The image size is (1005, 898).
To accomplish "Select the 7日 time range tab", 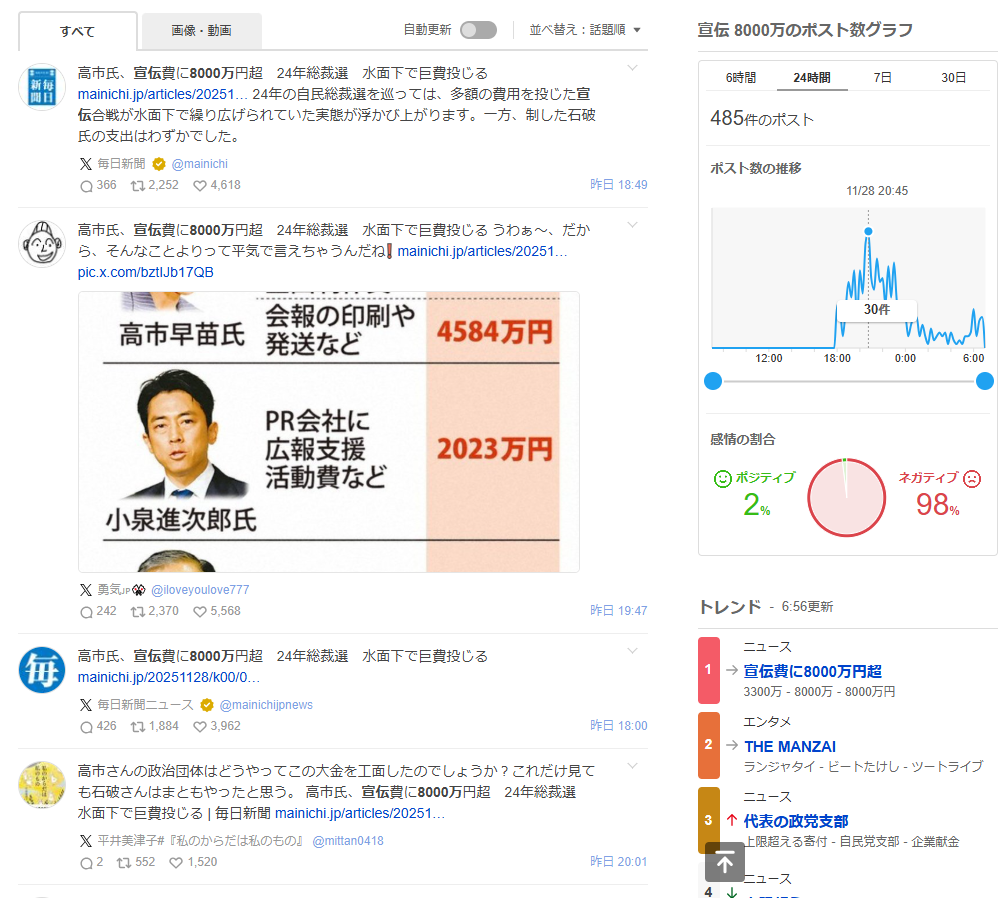I will point(883,77).
